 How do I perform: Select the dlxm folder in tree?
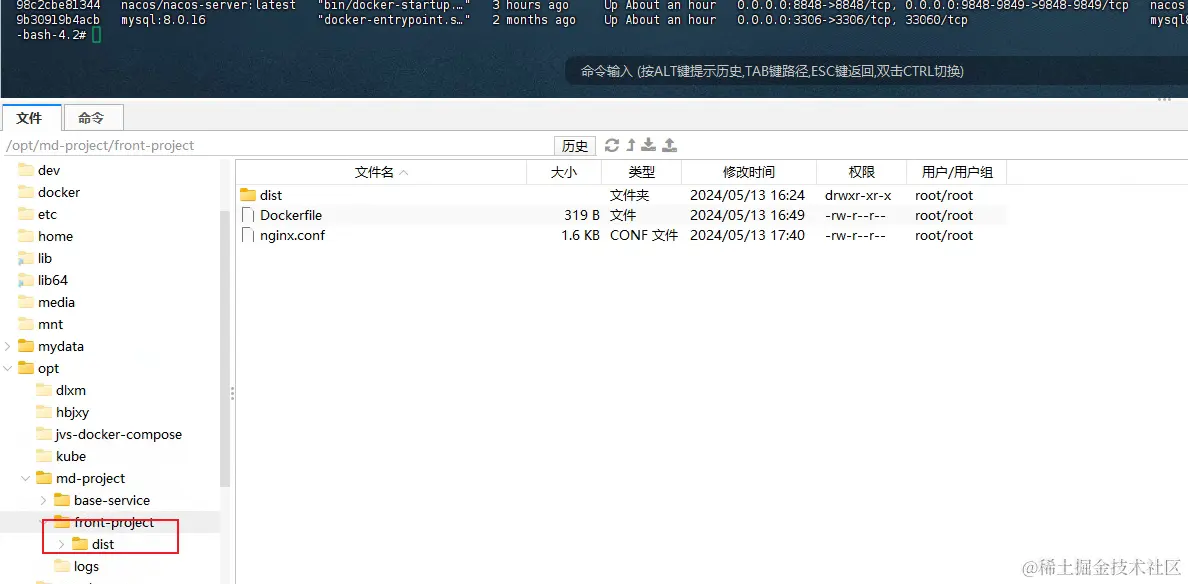click(x=70, y=390)
